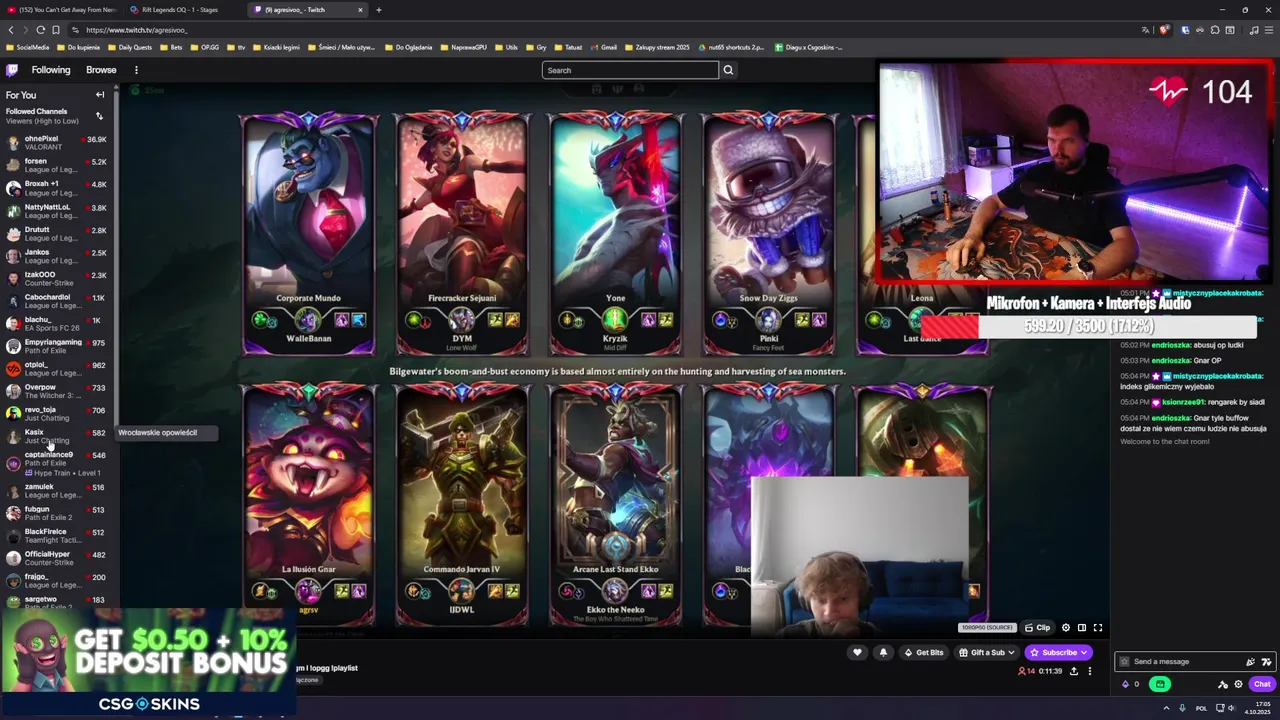The image size is (1280, 720).
Task: Open Subscribe dropdown button
Action: point(1058,652)
